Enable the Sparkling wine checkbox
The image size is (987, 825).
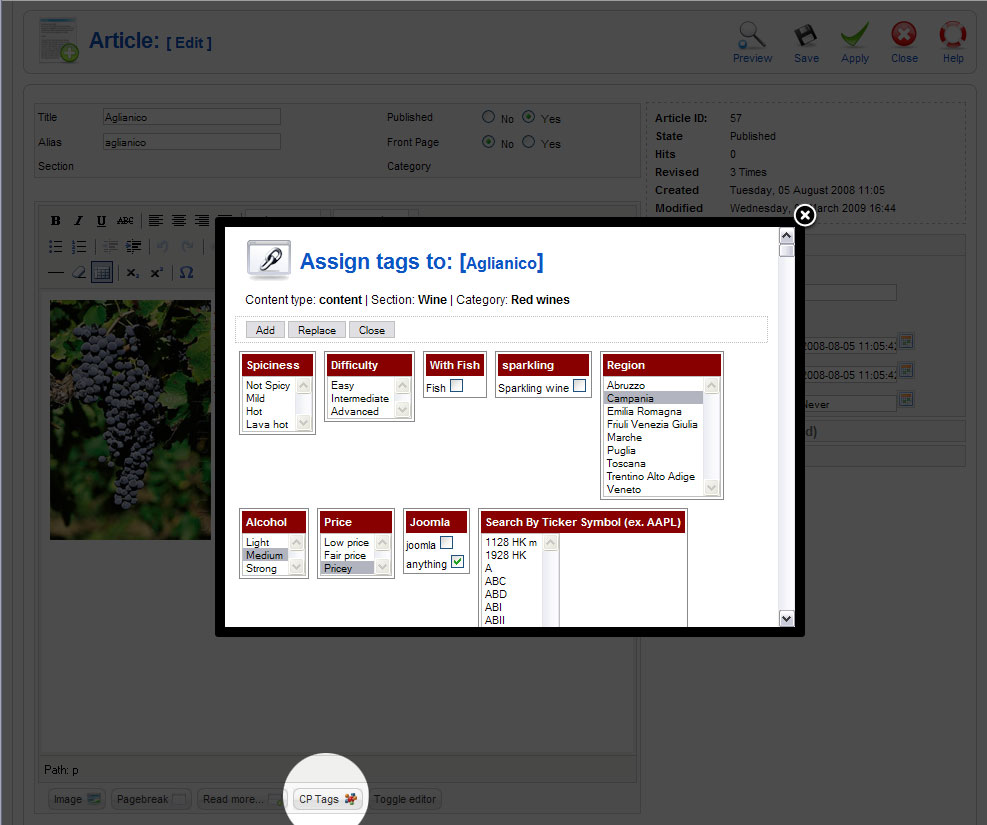tap(579, 386)
